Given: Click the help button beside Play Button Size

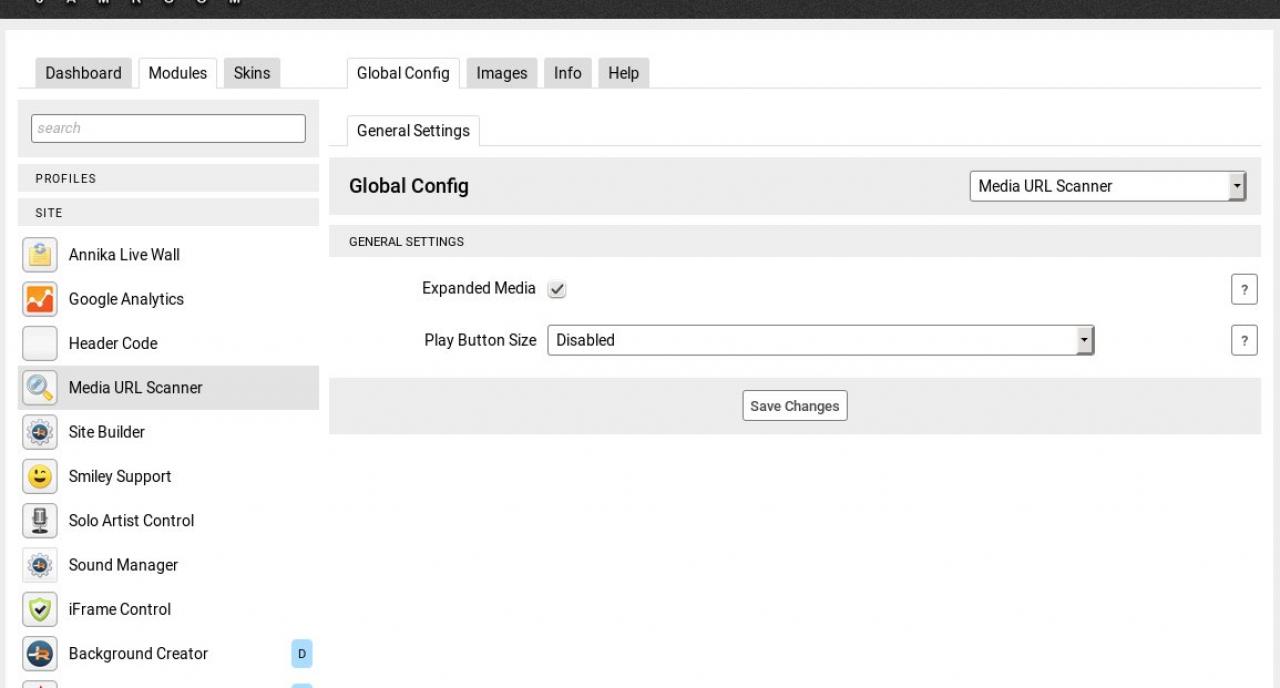Looking at the screenshot, I should click(x=1244, y=340).
